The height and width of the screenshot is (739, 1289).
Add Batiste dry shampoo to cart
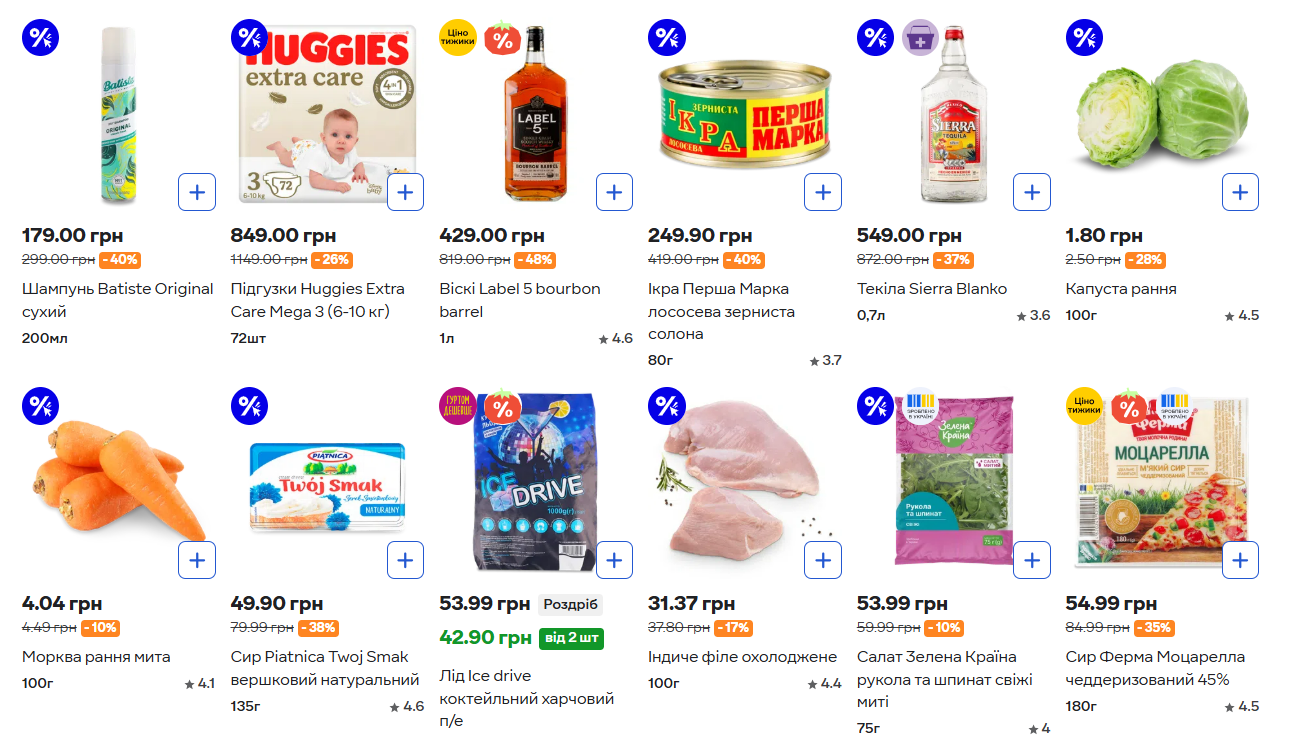[197, 192]
